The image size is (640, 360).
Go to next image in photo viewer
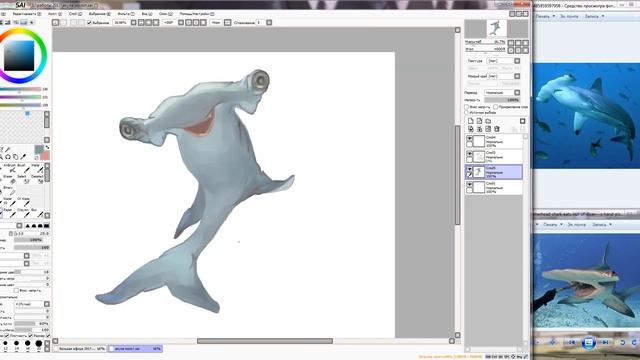point(606,342)
